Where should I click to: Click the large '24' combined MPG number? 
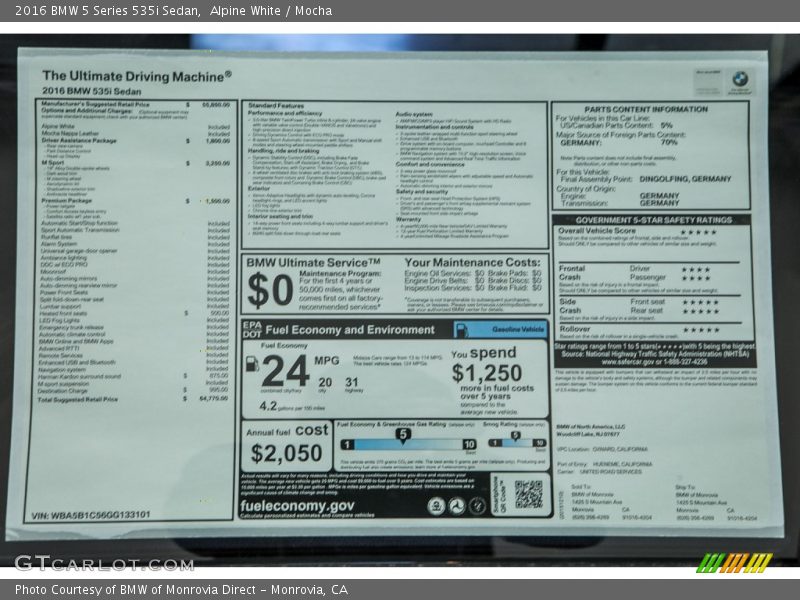point(285,371)
